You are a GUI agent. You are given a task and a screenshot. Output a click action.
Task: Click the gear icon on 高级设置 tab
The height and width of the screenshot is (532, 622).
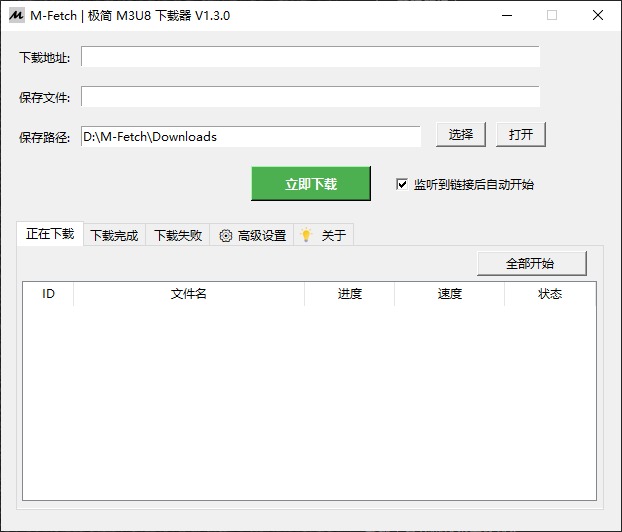(226, 236)
